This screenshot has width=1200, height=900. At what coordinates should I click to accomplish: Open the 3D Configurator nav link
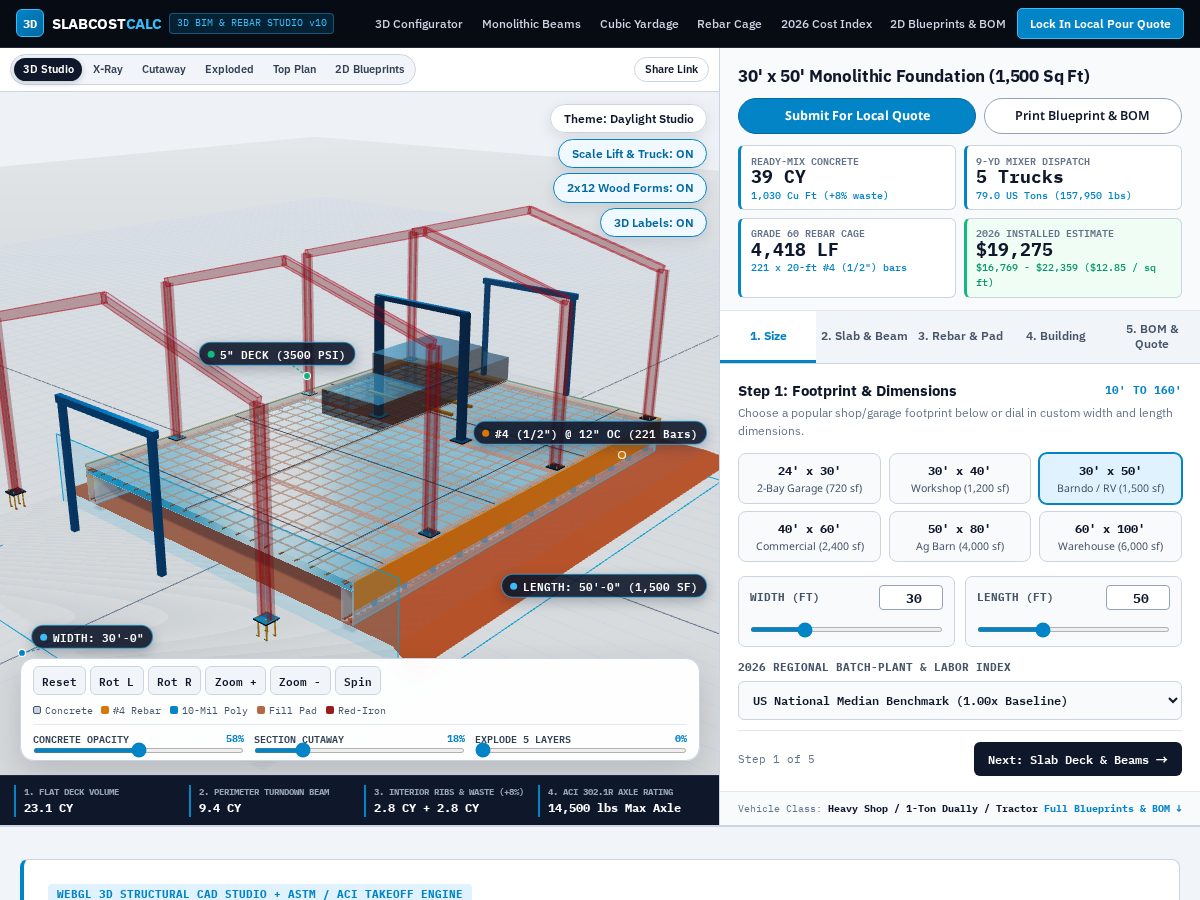(419, 24)
